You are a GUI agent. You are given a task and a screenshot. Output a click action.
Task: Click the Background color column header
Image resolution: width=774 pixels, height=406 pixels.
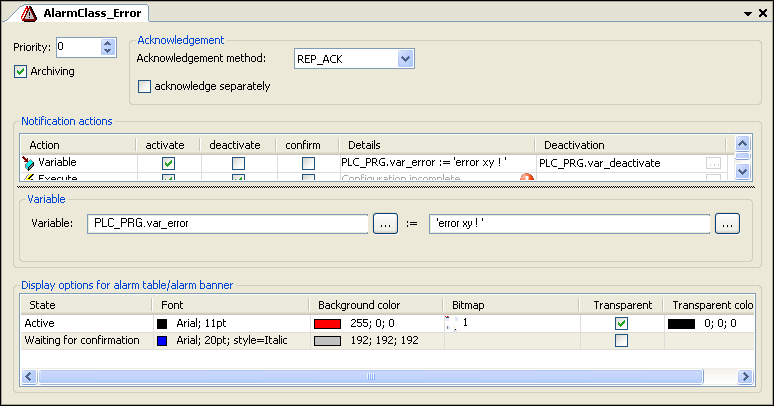click(x=376, y=305)
